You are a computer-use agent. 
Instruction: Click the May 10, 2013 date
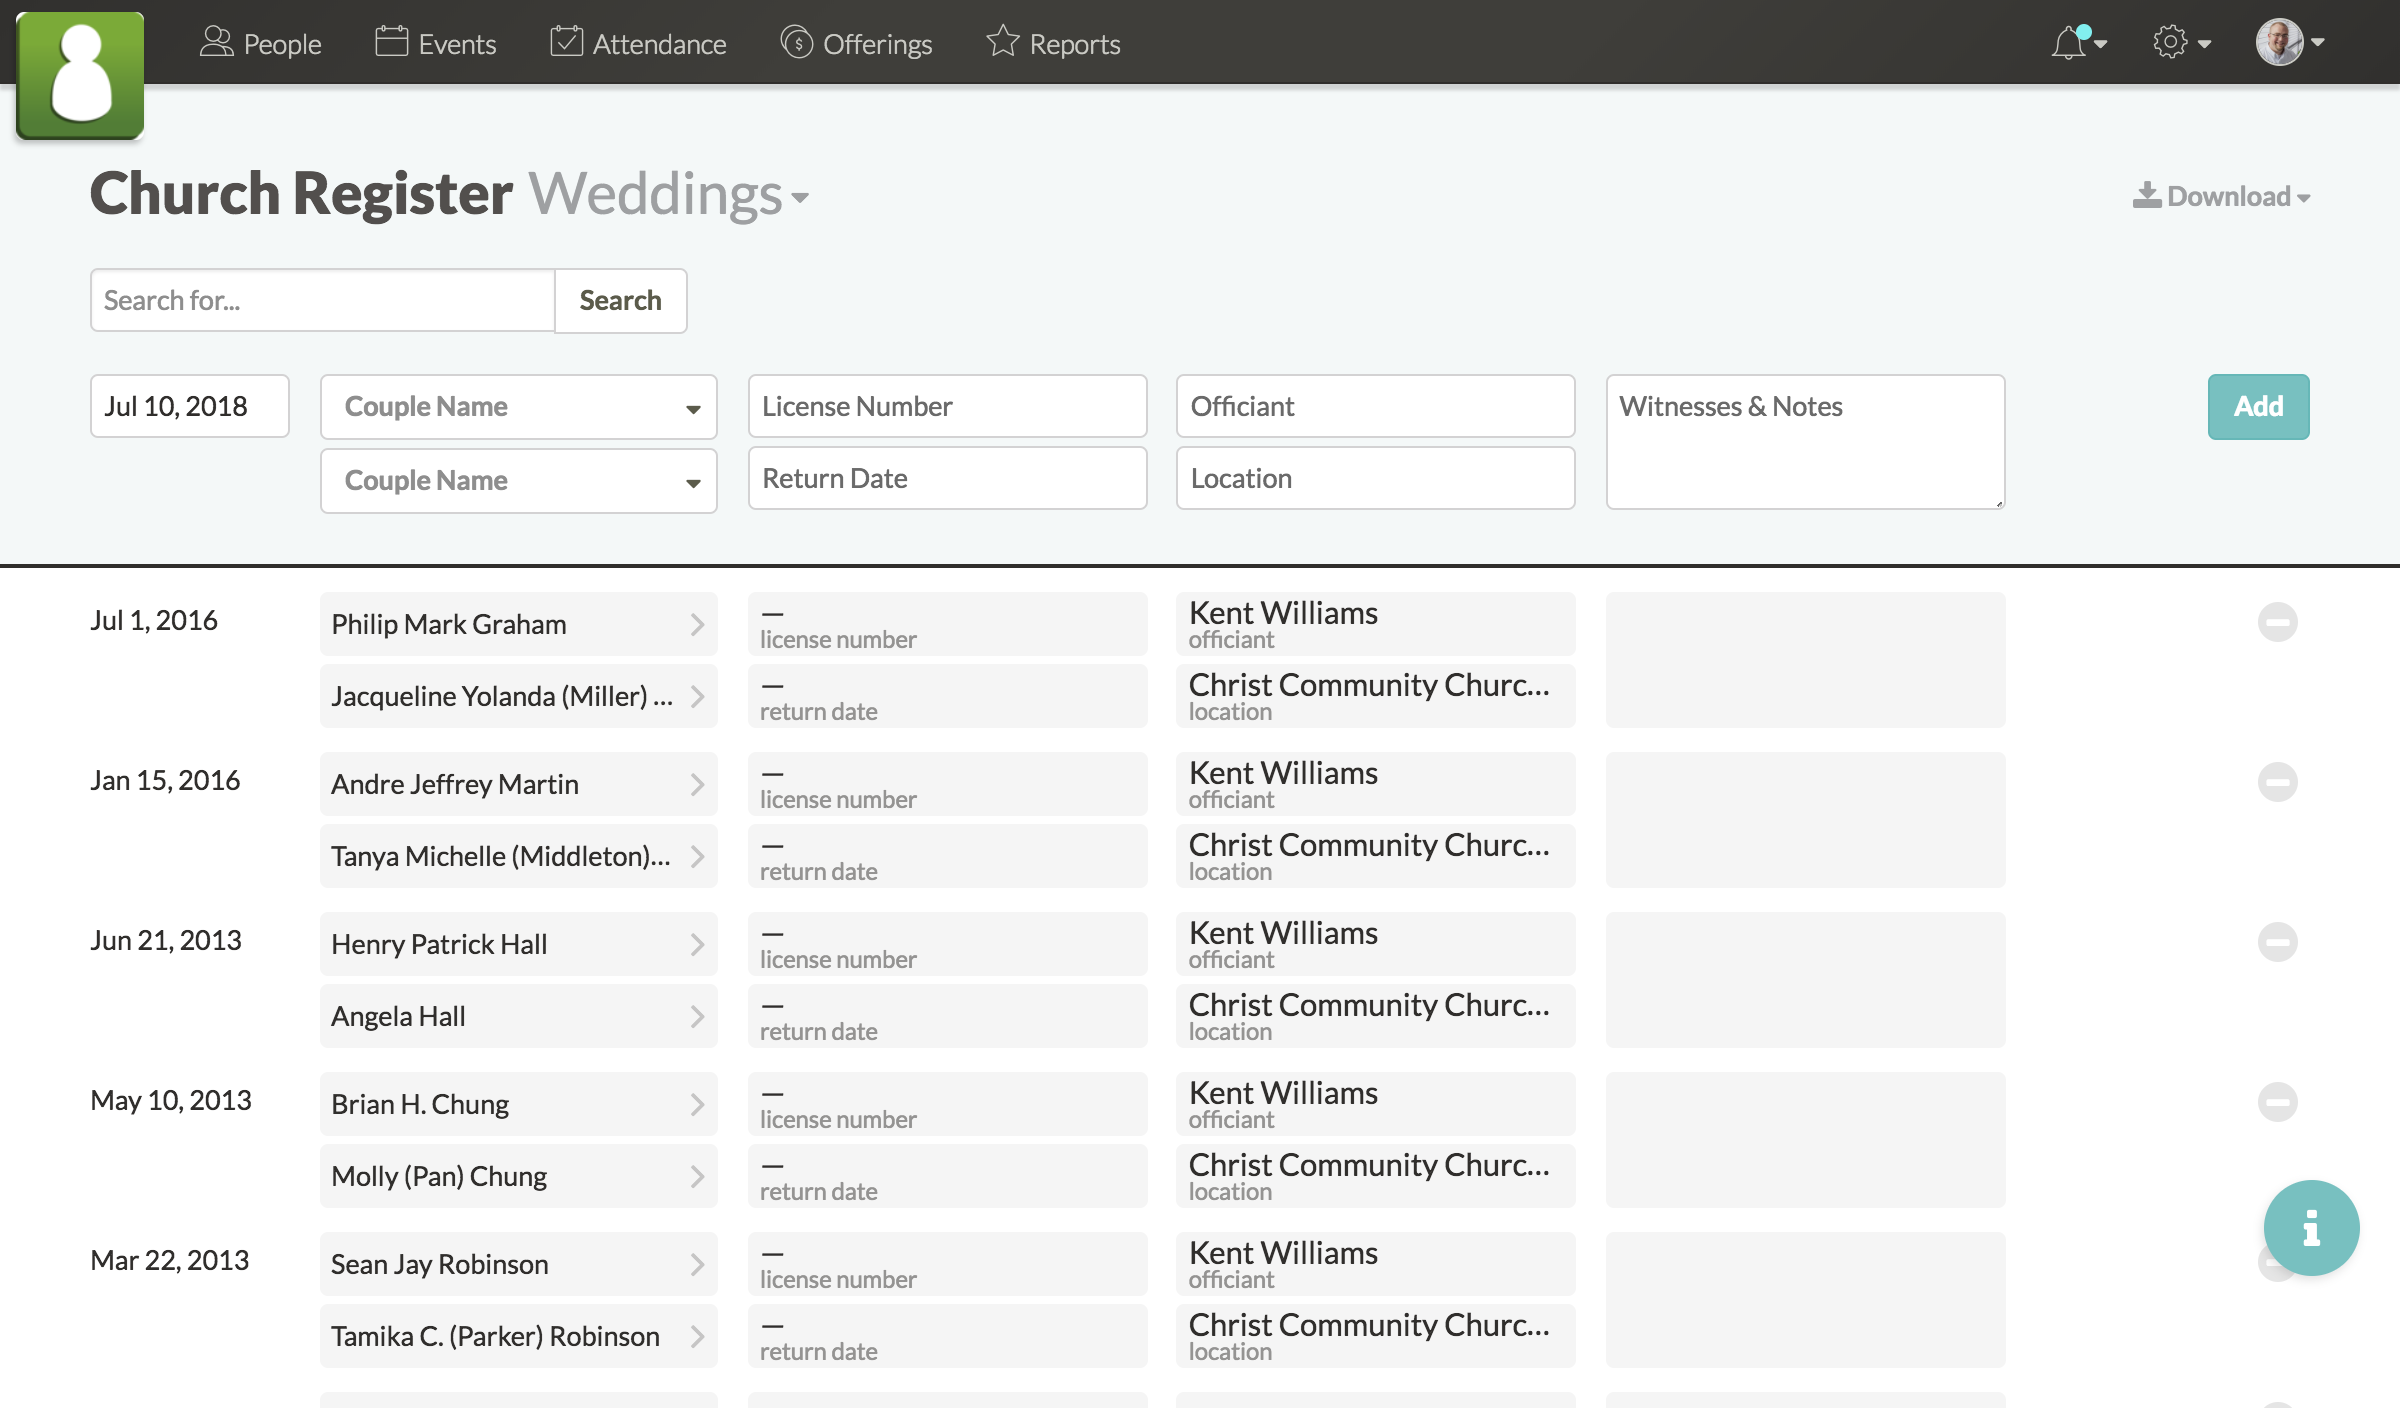(x=171, y=1100)
